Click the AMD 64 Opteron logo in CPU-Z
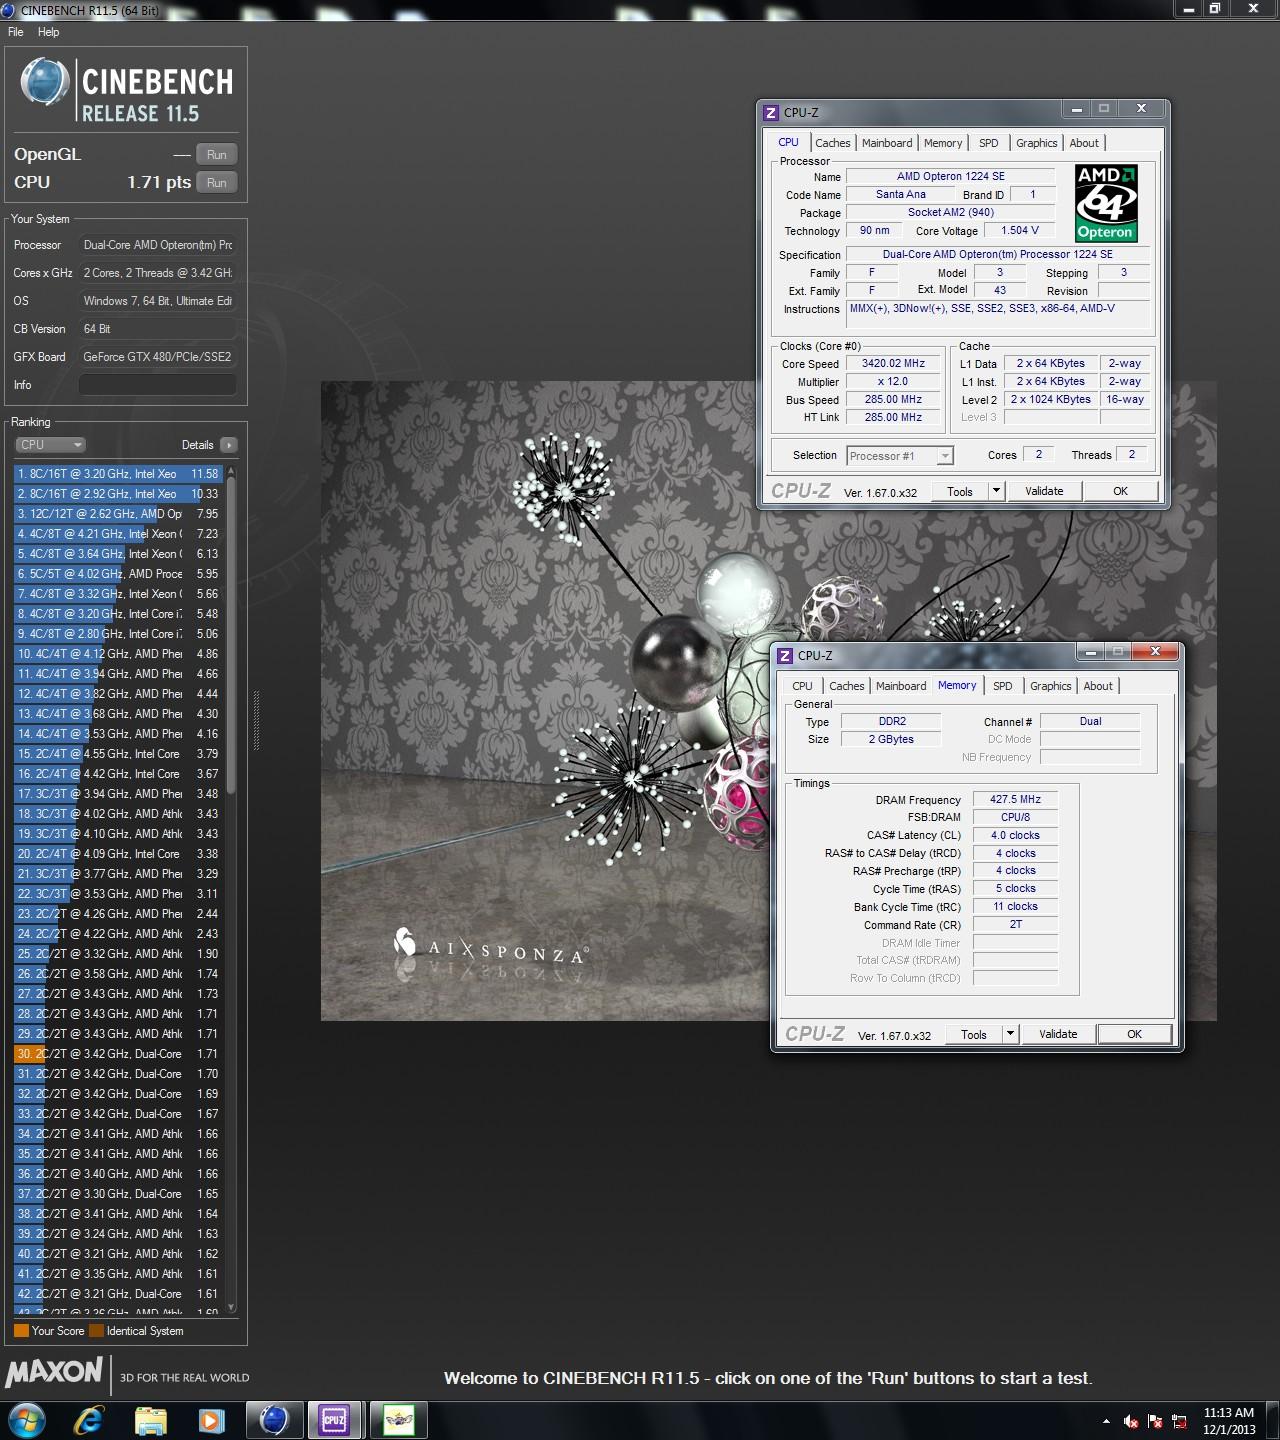Image resolution: width=1280 pixels, height=1440 pixels. [1105, 204]
